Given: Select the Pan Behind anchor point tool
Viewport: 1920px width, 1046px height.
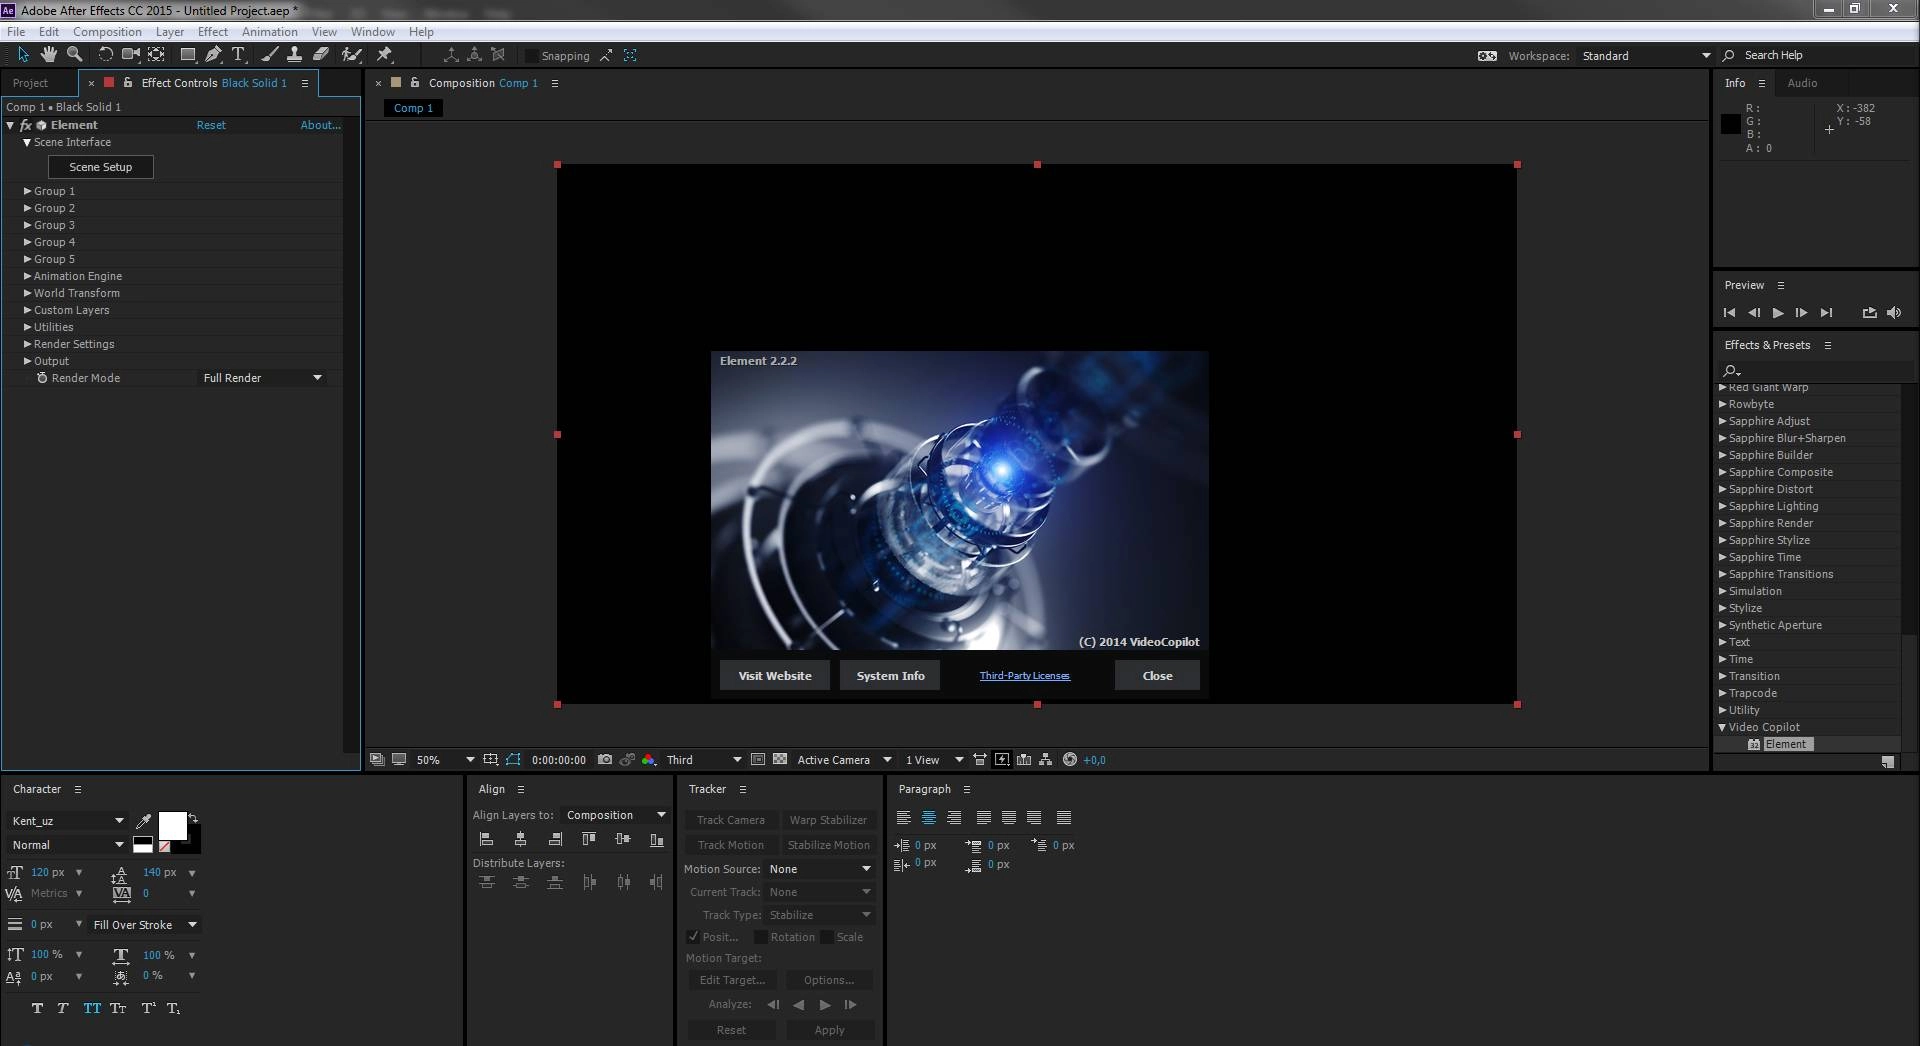Looking at the screenshot, I should coord(157,55).
